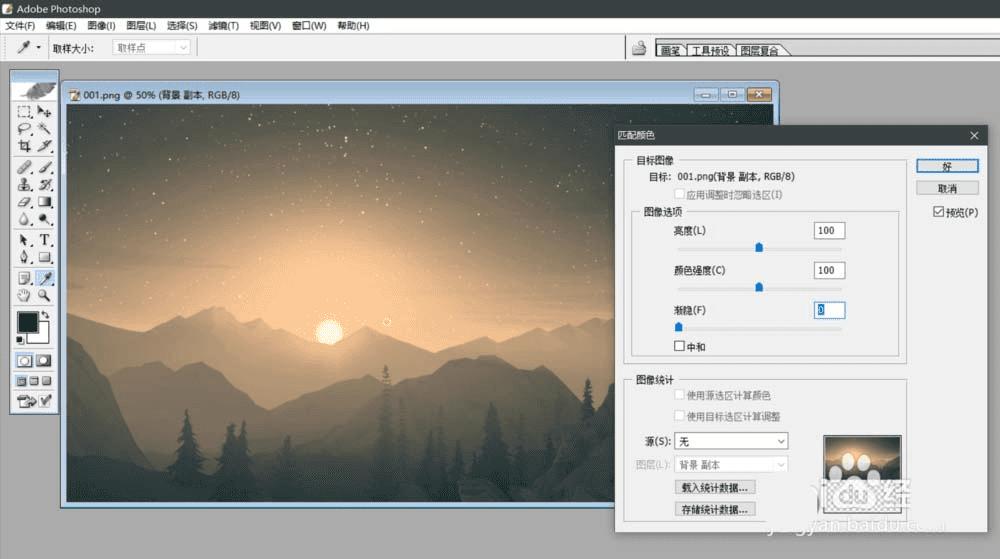
Task: Open the 取样大小 sample size dropdown
Action: (151, 48)
